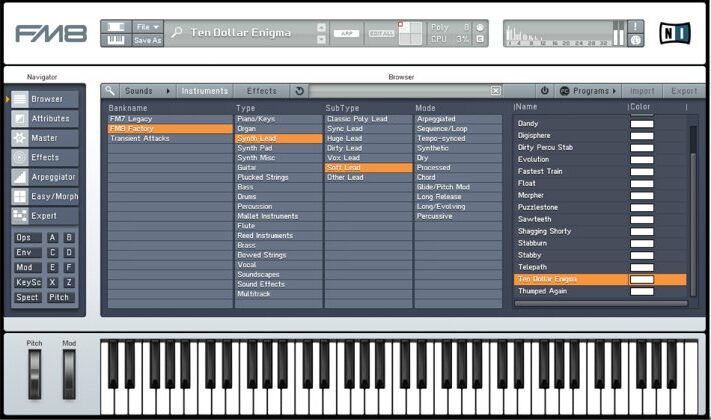Open the Programs dropdown
Viewport: 711px width, 420px height.
[588, 91]
